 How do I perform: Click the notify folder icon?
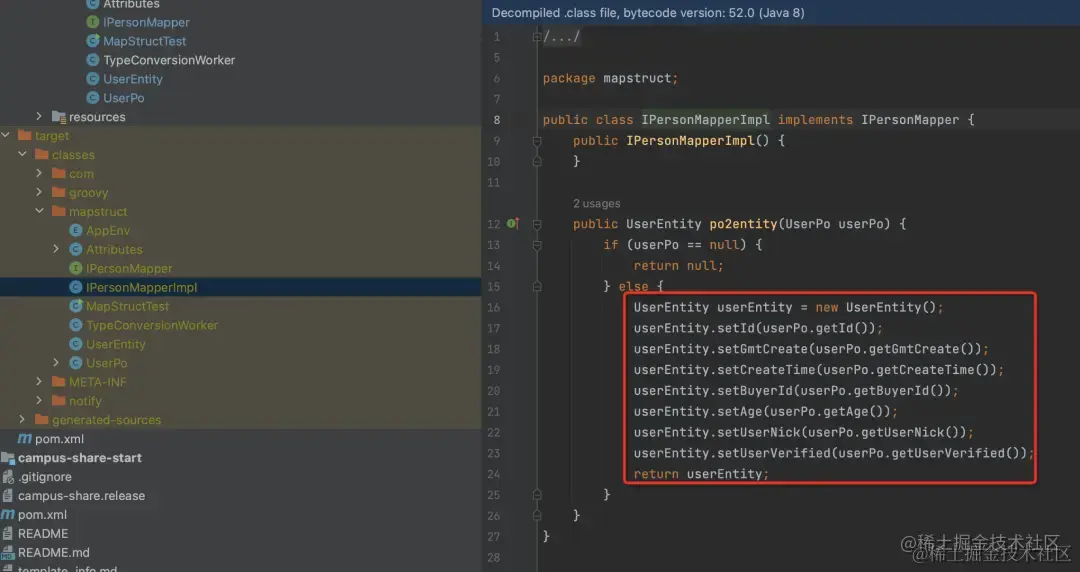[59, 400]
